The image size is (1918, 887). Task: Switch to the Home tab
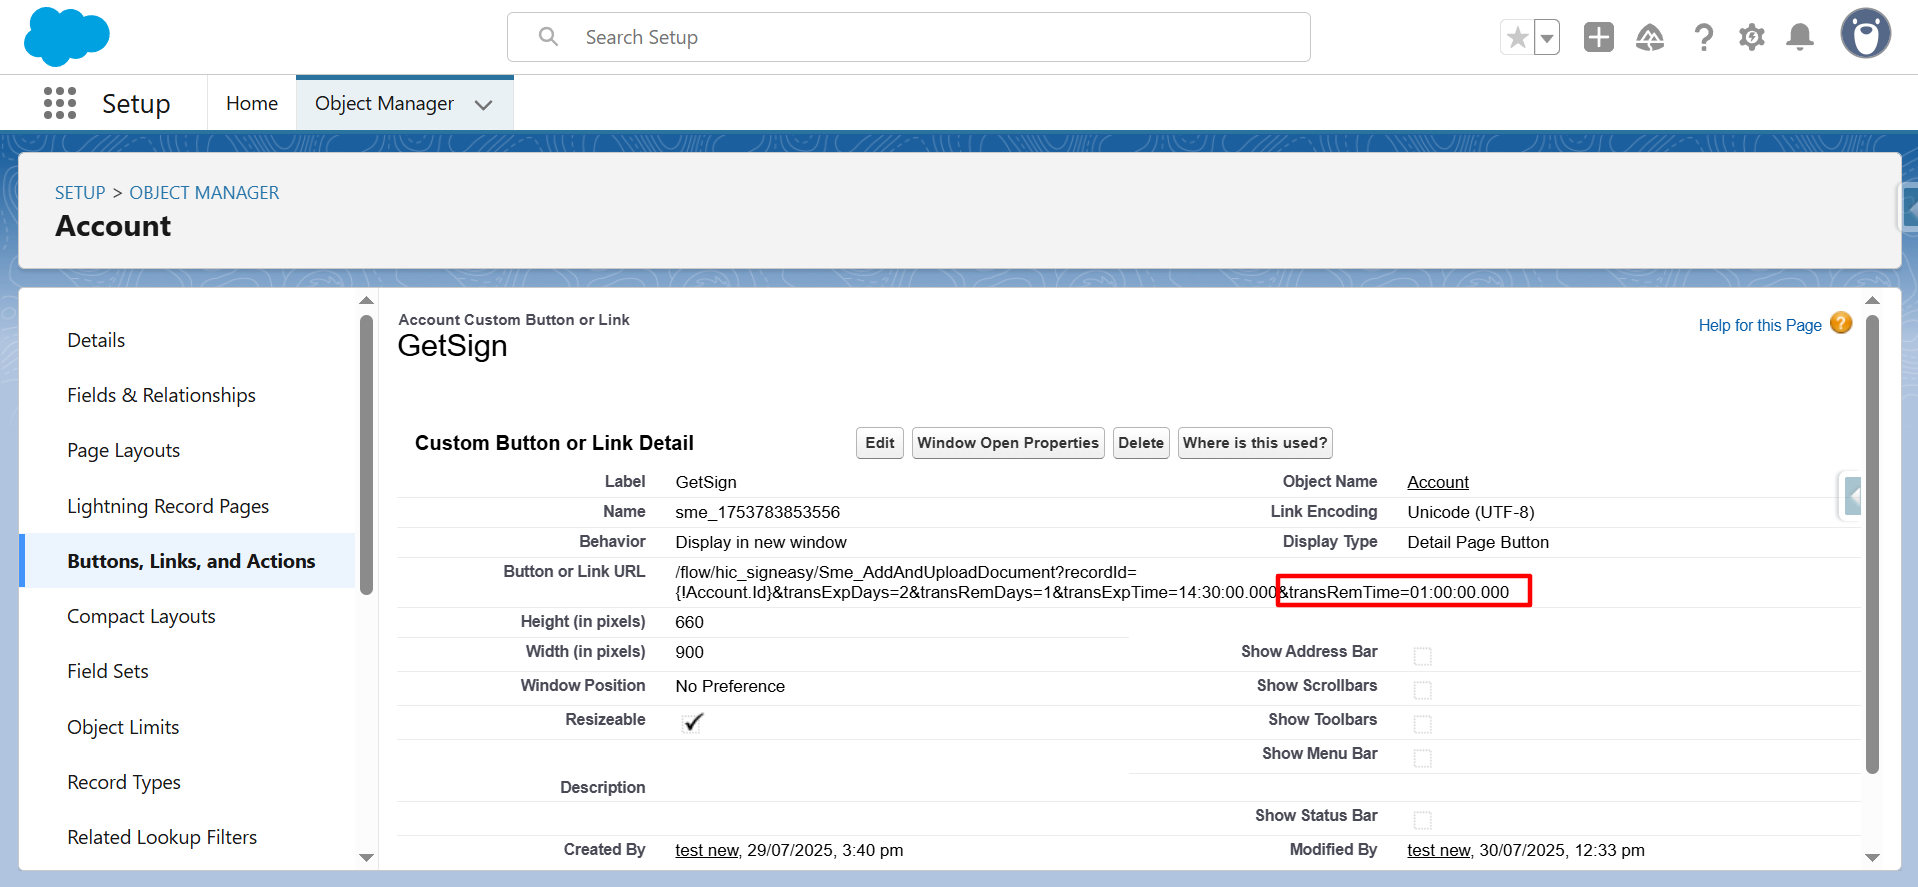click(x=252, y=103)
